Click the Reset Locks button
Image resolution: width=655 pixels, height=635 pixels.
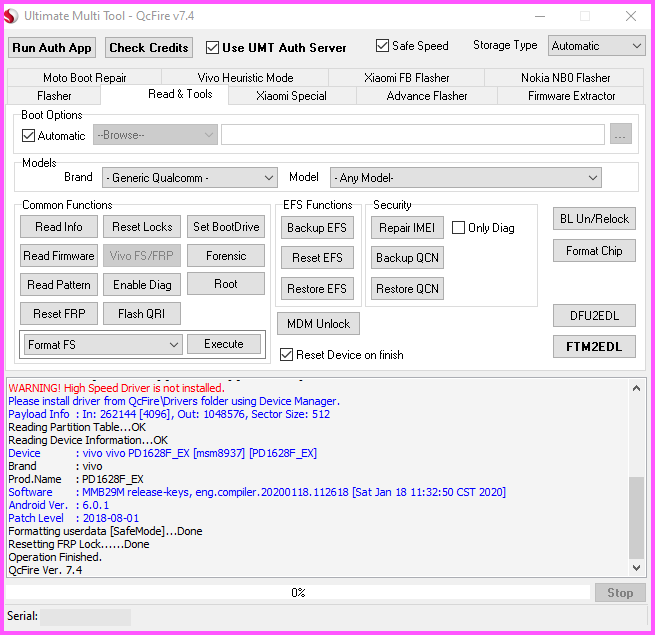[142, 226]
